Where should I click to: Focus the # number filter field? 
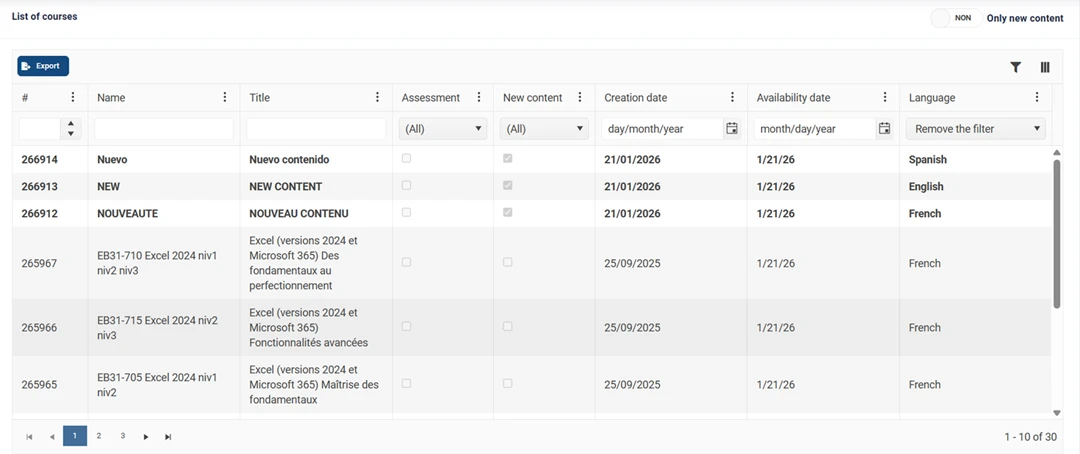[x=40, y=129]
